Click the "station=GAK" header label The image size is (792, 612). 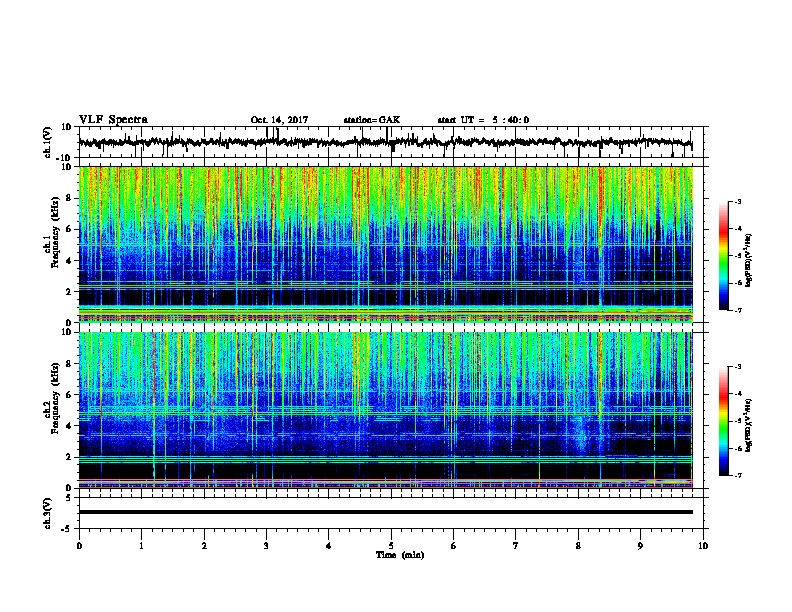click(x=372, y=120)
